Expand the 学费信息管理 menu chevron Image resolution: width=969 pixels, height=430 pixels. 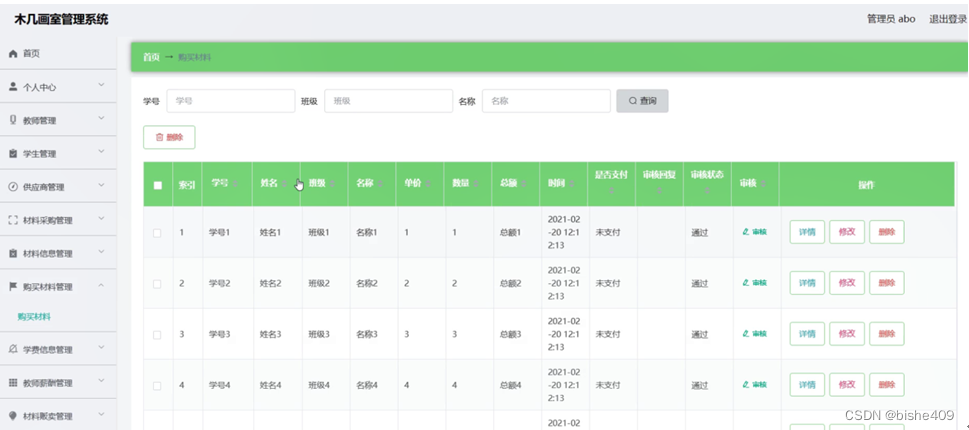(101, 348)
